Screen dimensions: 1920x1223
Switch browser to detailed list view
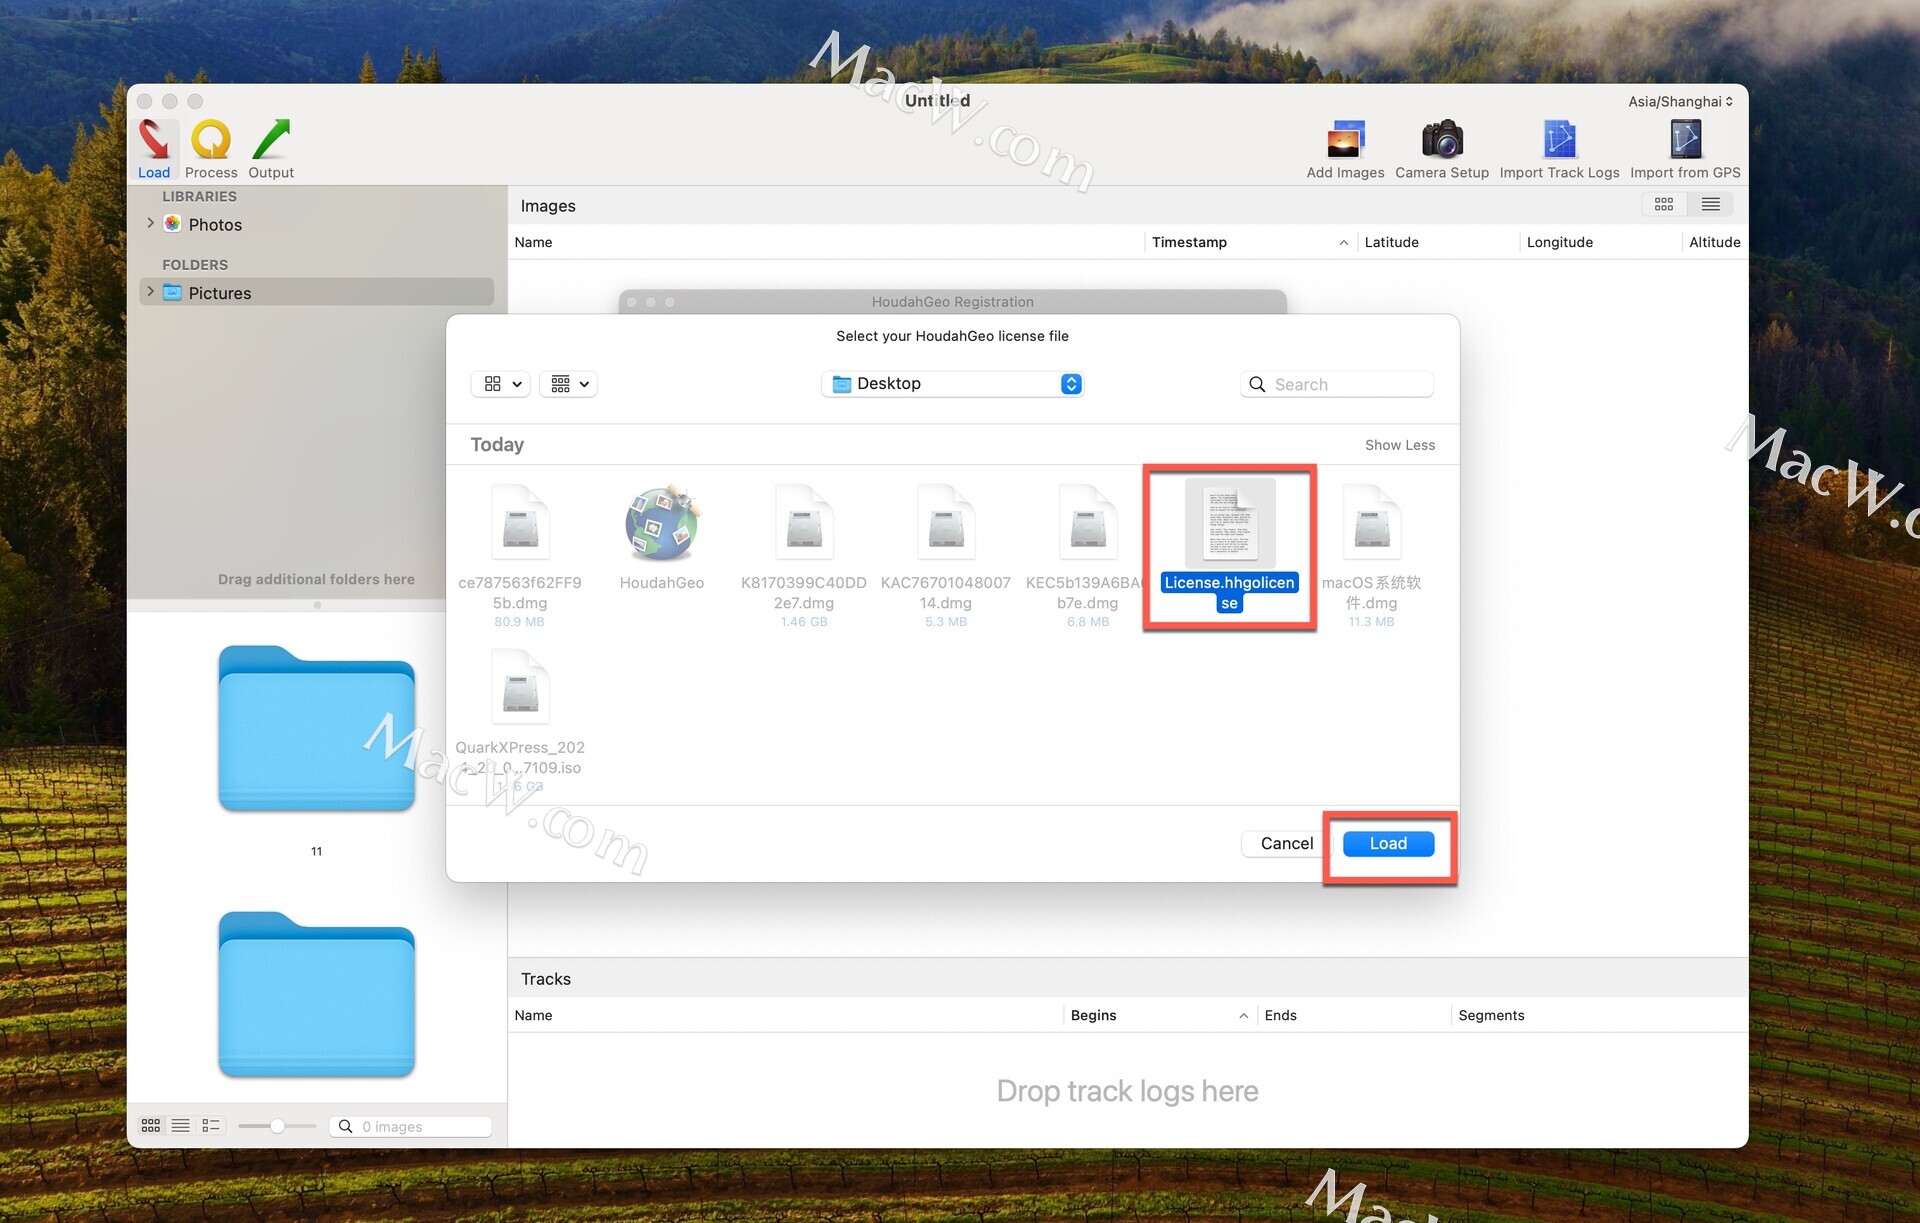coord(211,1126)
